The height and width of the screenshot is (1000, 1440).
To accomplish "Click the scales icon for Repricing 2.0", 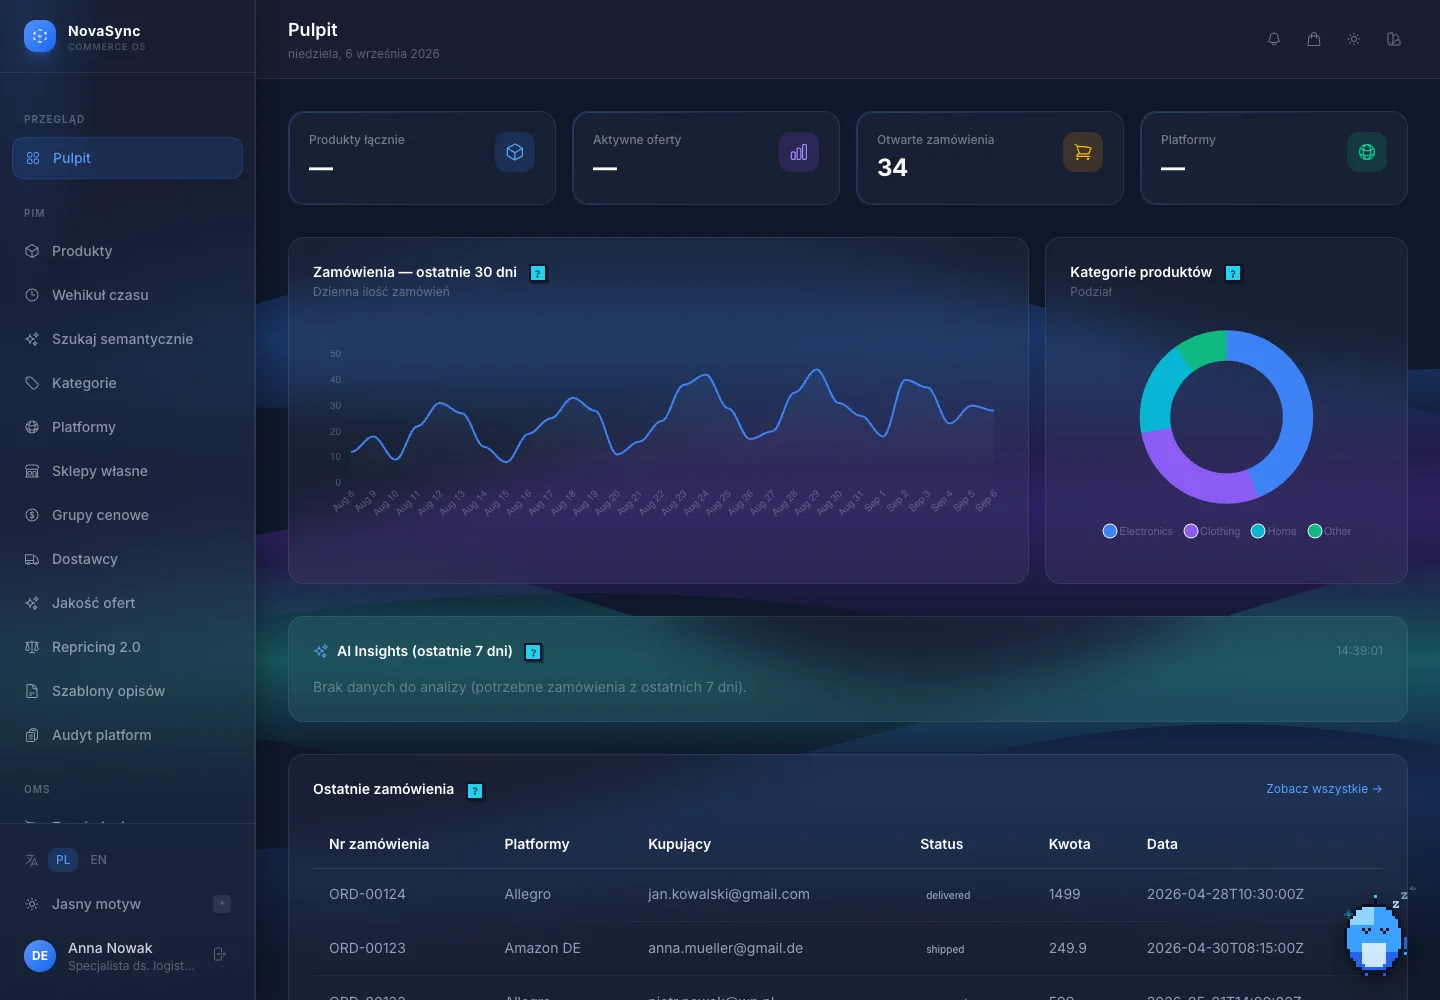I will pyautogui.click(x=32, y=647).
